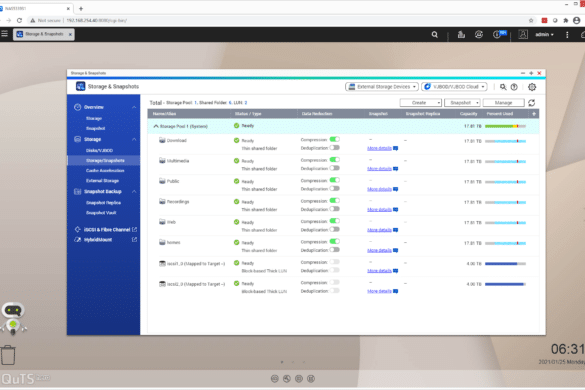Open HybridMount from the sidebar
The width and height of the screenshot is (585, 390).
pos(98,240)
